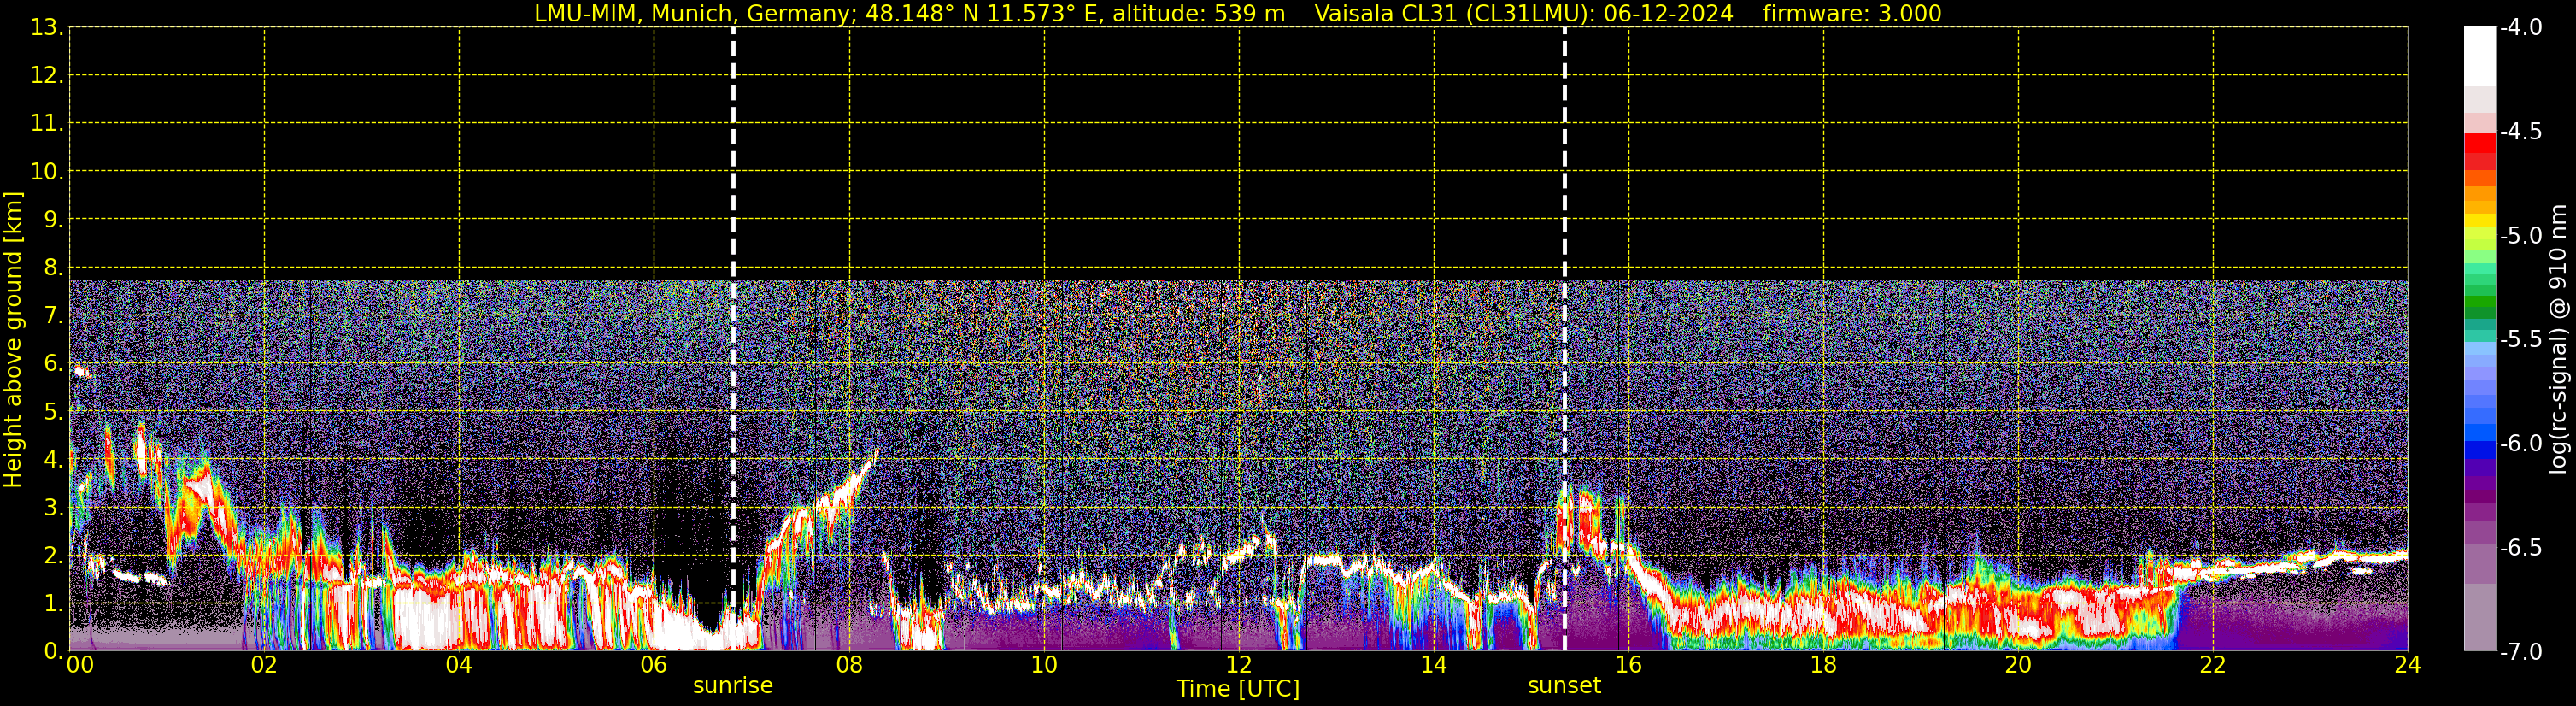Click the 13 km height tick label

click(x=45, y=28)
